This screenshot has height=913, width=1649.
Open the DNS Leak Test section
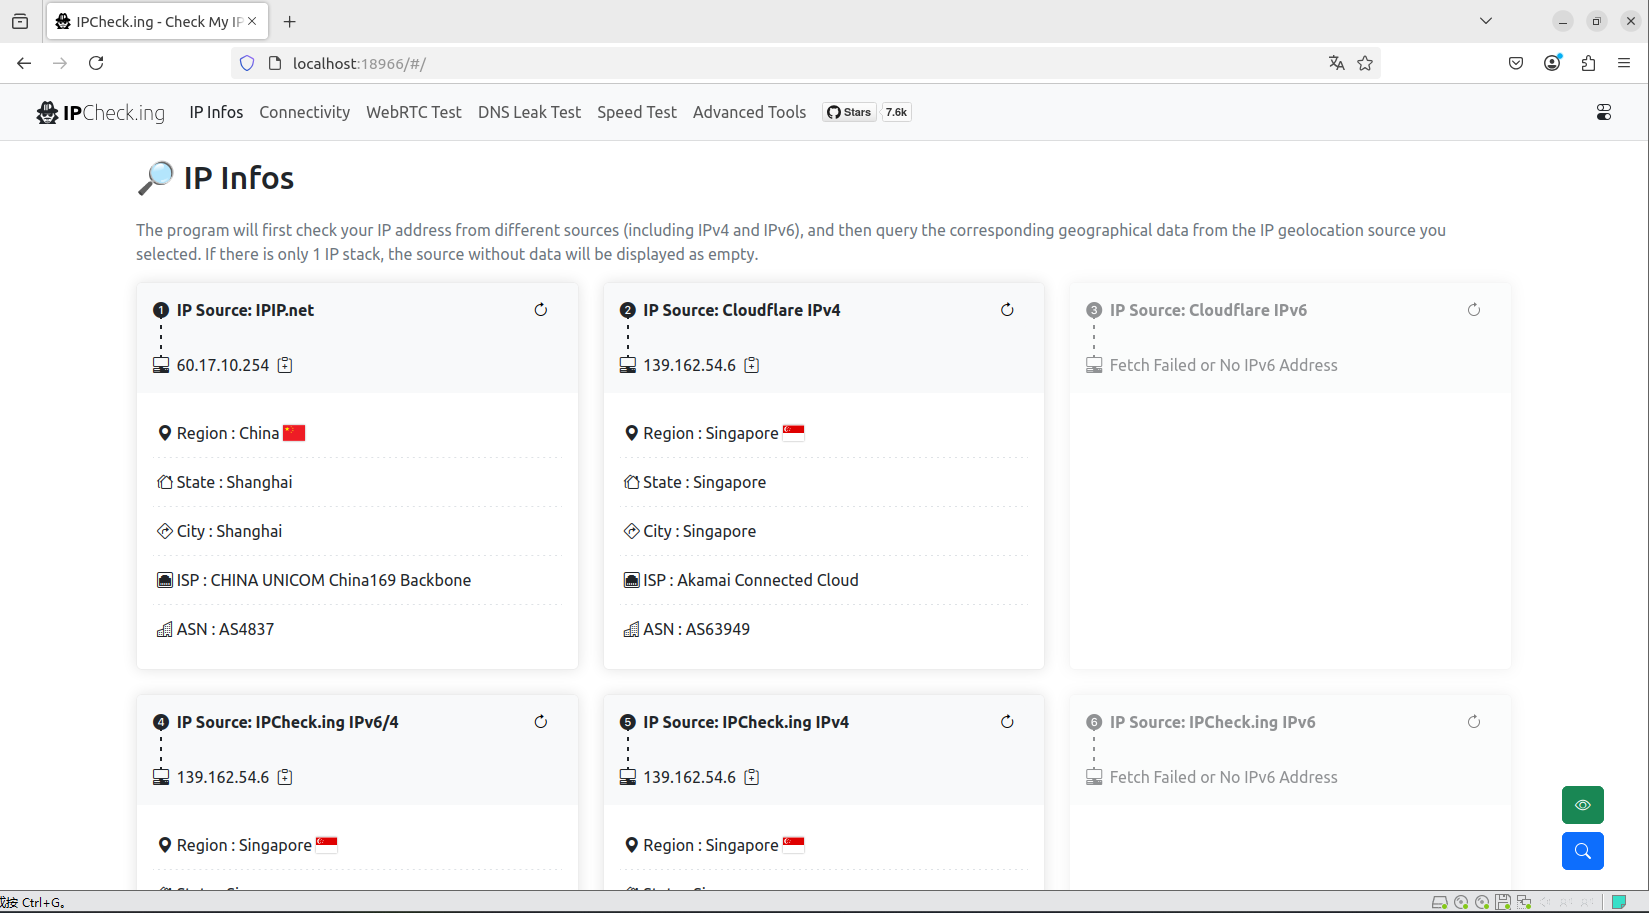[x=529, y=112]
